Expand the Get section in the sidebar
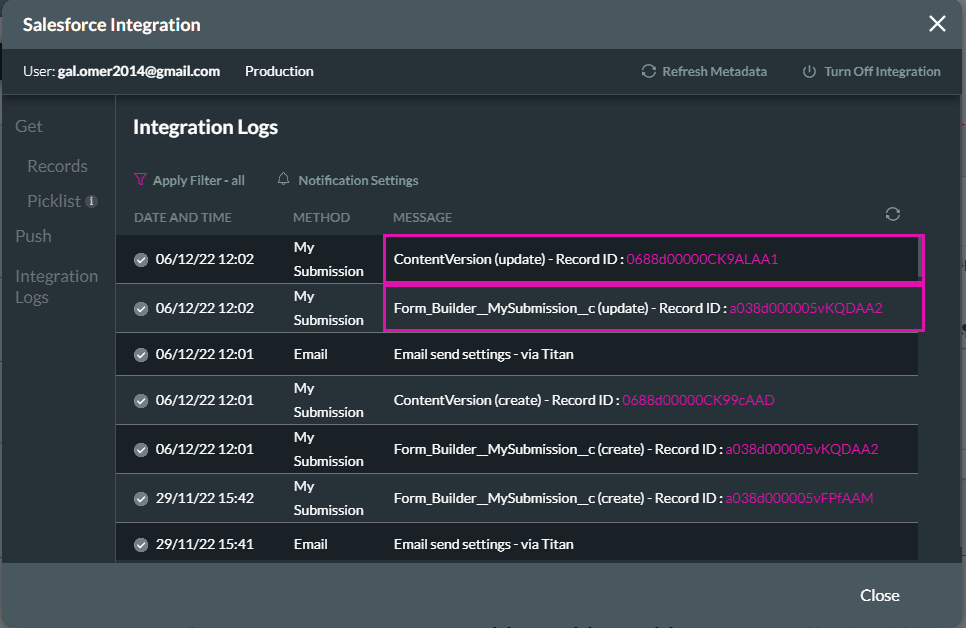The image size is (966, 628). point(28,126)
